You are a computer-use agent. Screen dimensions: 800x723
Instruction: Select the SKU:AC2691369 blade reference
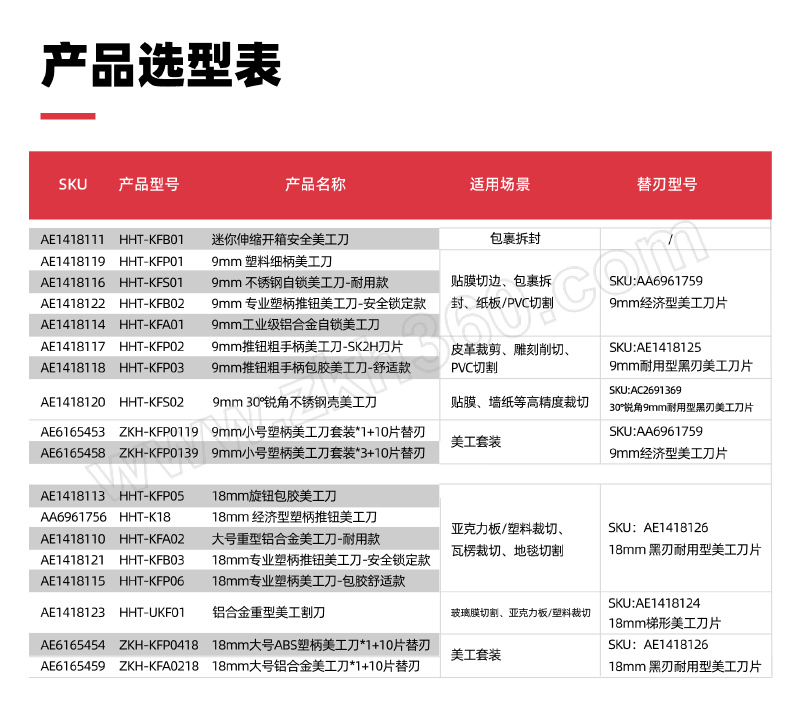(645, 390)
